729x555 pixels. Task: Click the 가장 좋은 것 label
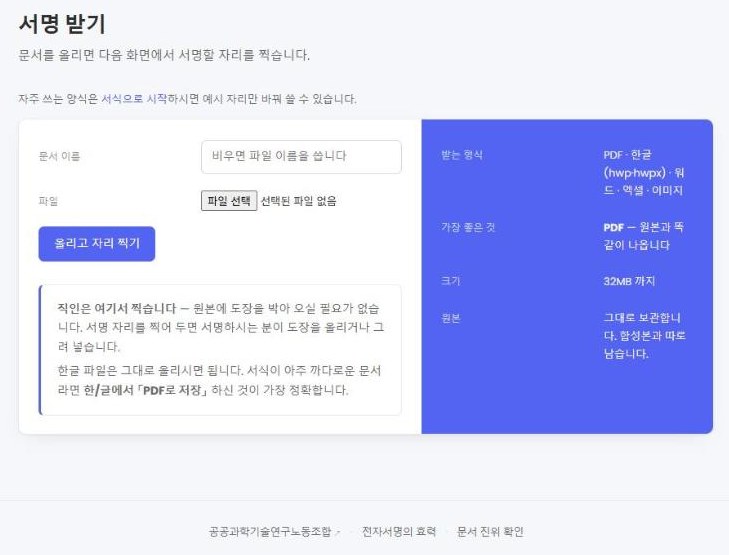(x=468, y=227)
